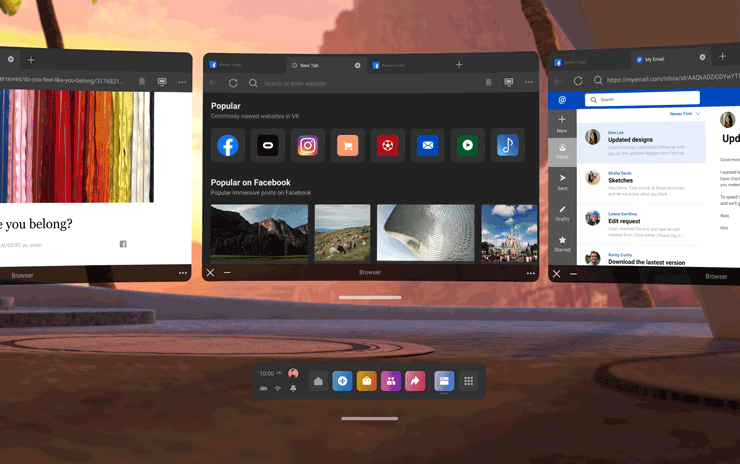Toggle notifications bell in the dock
Viewport: 740px width, 464px height.
tap(293, 388)
